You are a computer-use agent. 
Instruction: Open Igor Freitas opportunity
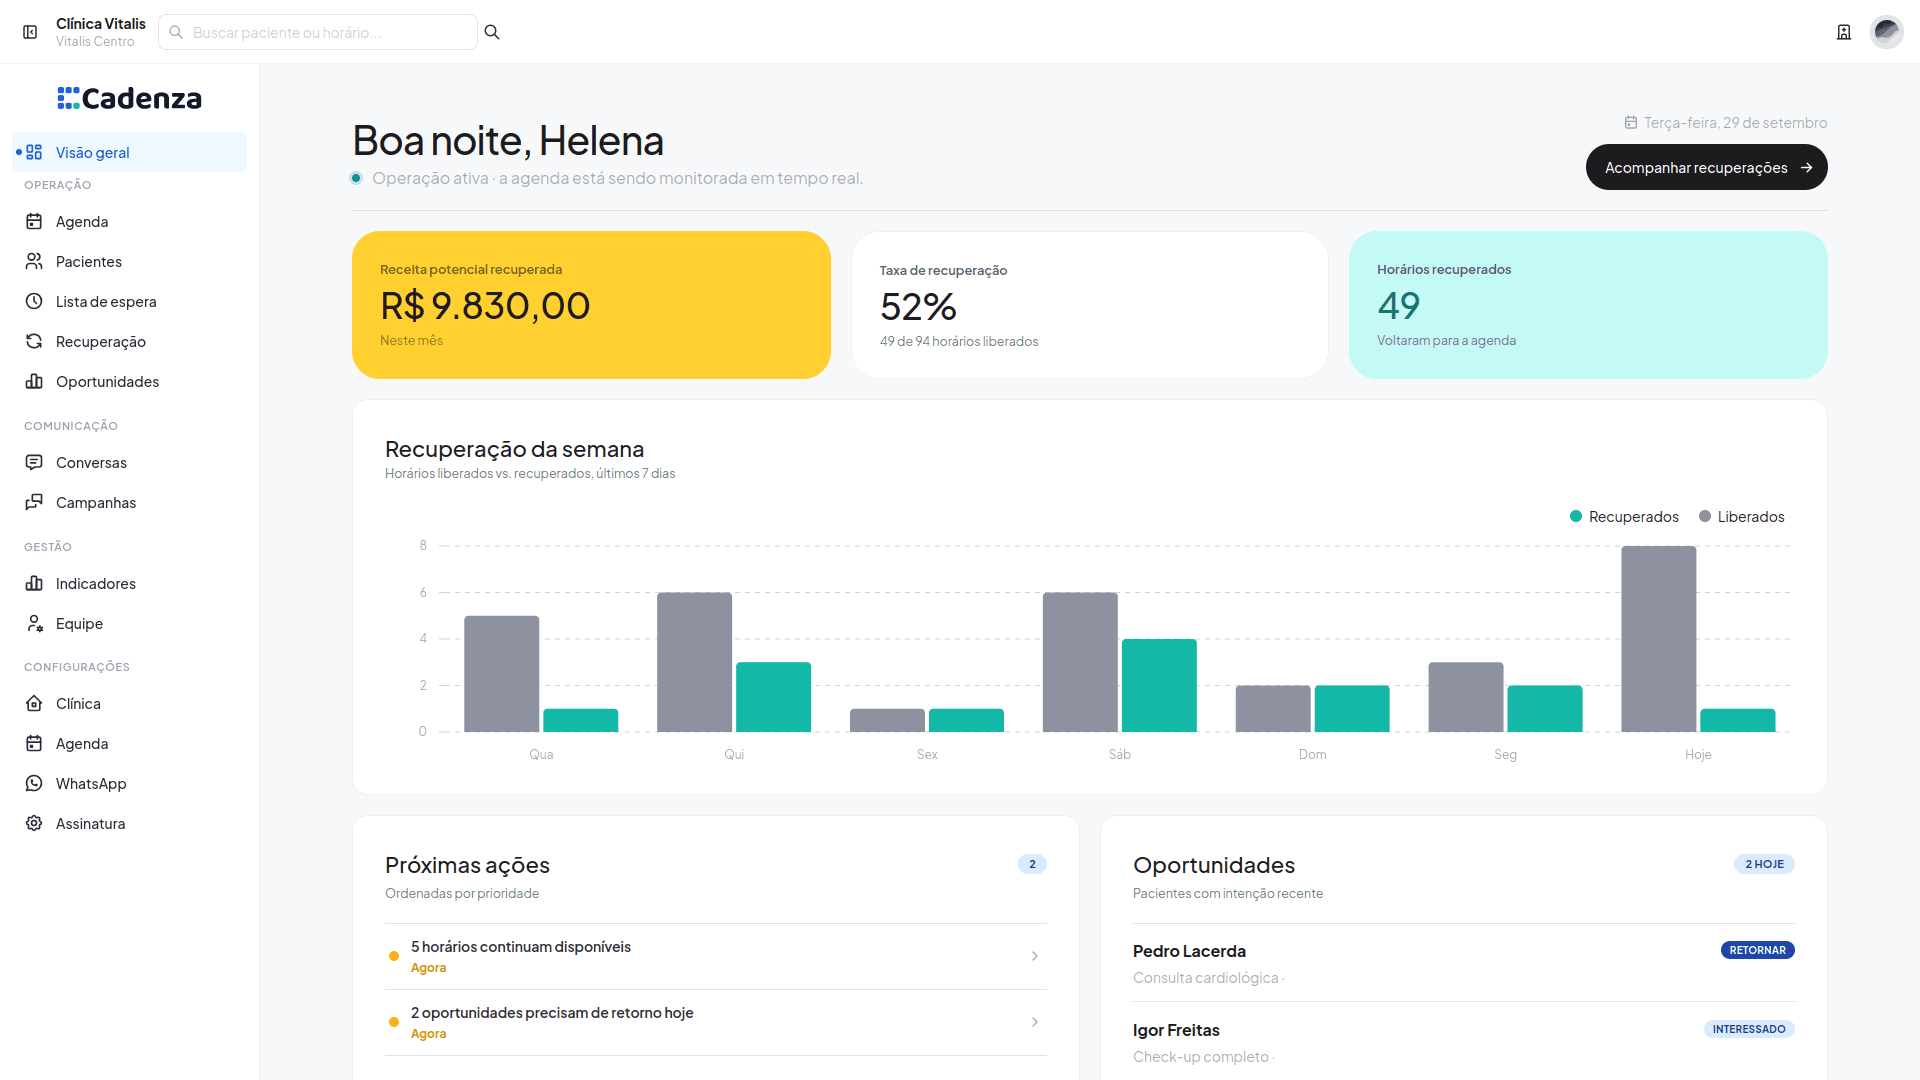1464,1042
